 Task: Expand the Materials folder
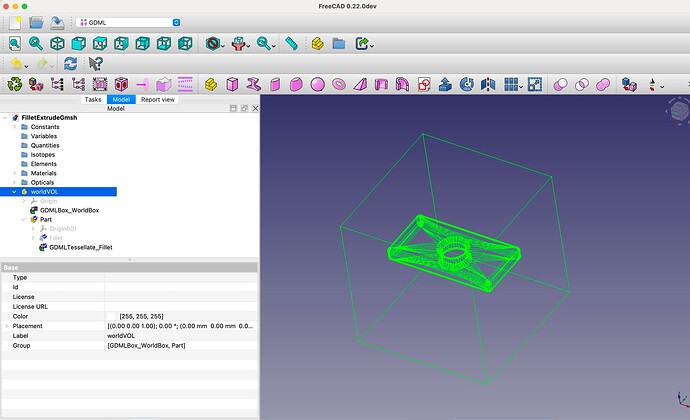coord(15,173)
